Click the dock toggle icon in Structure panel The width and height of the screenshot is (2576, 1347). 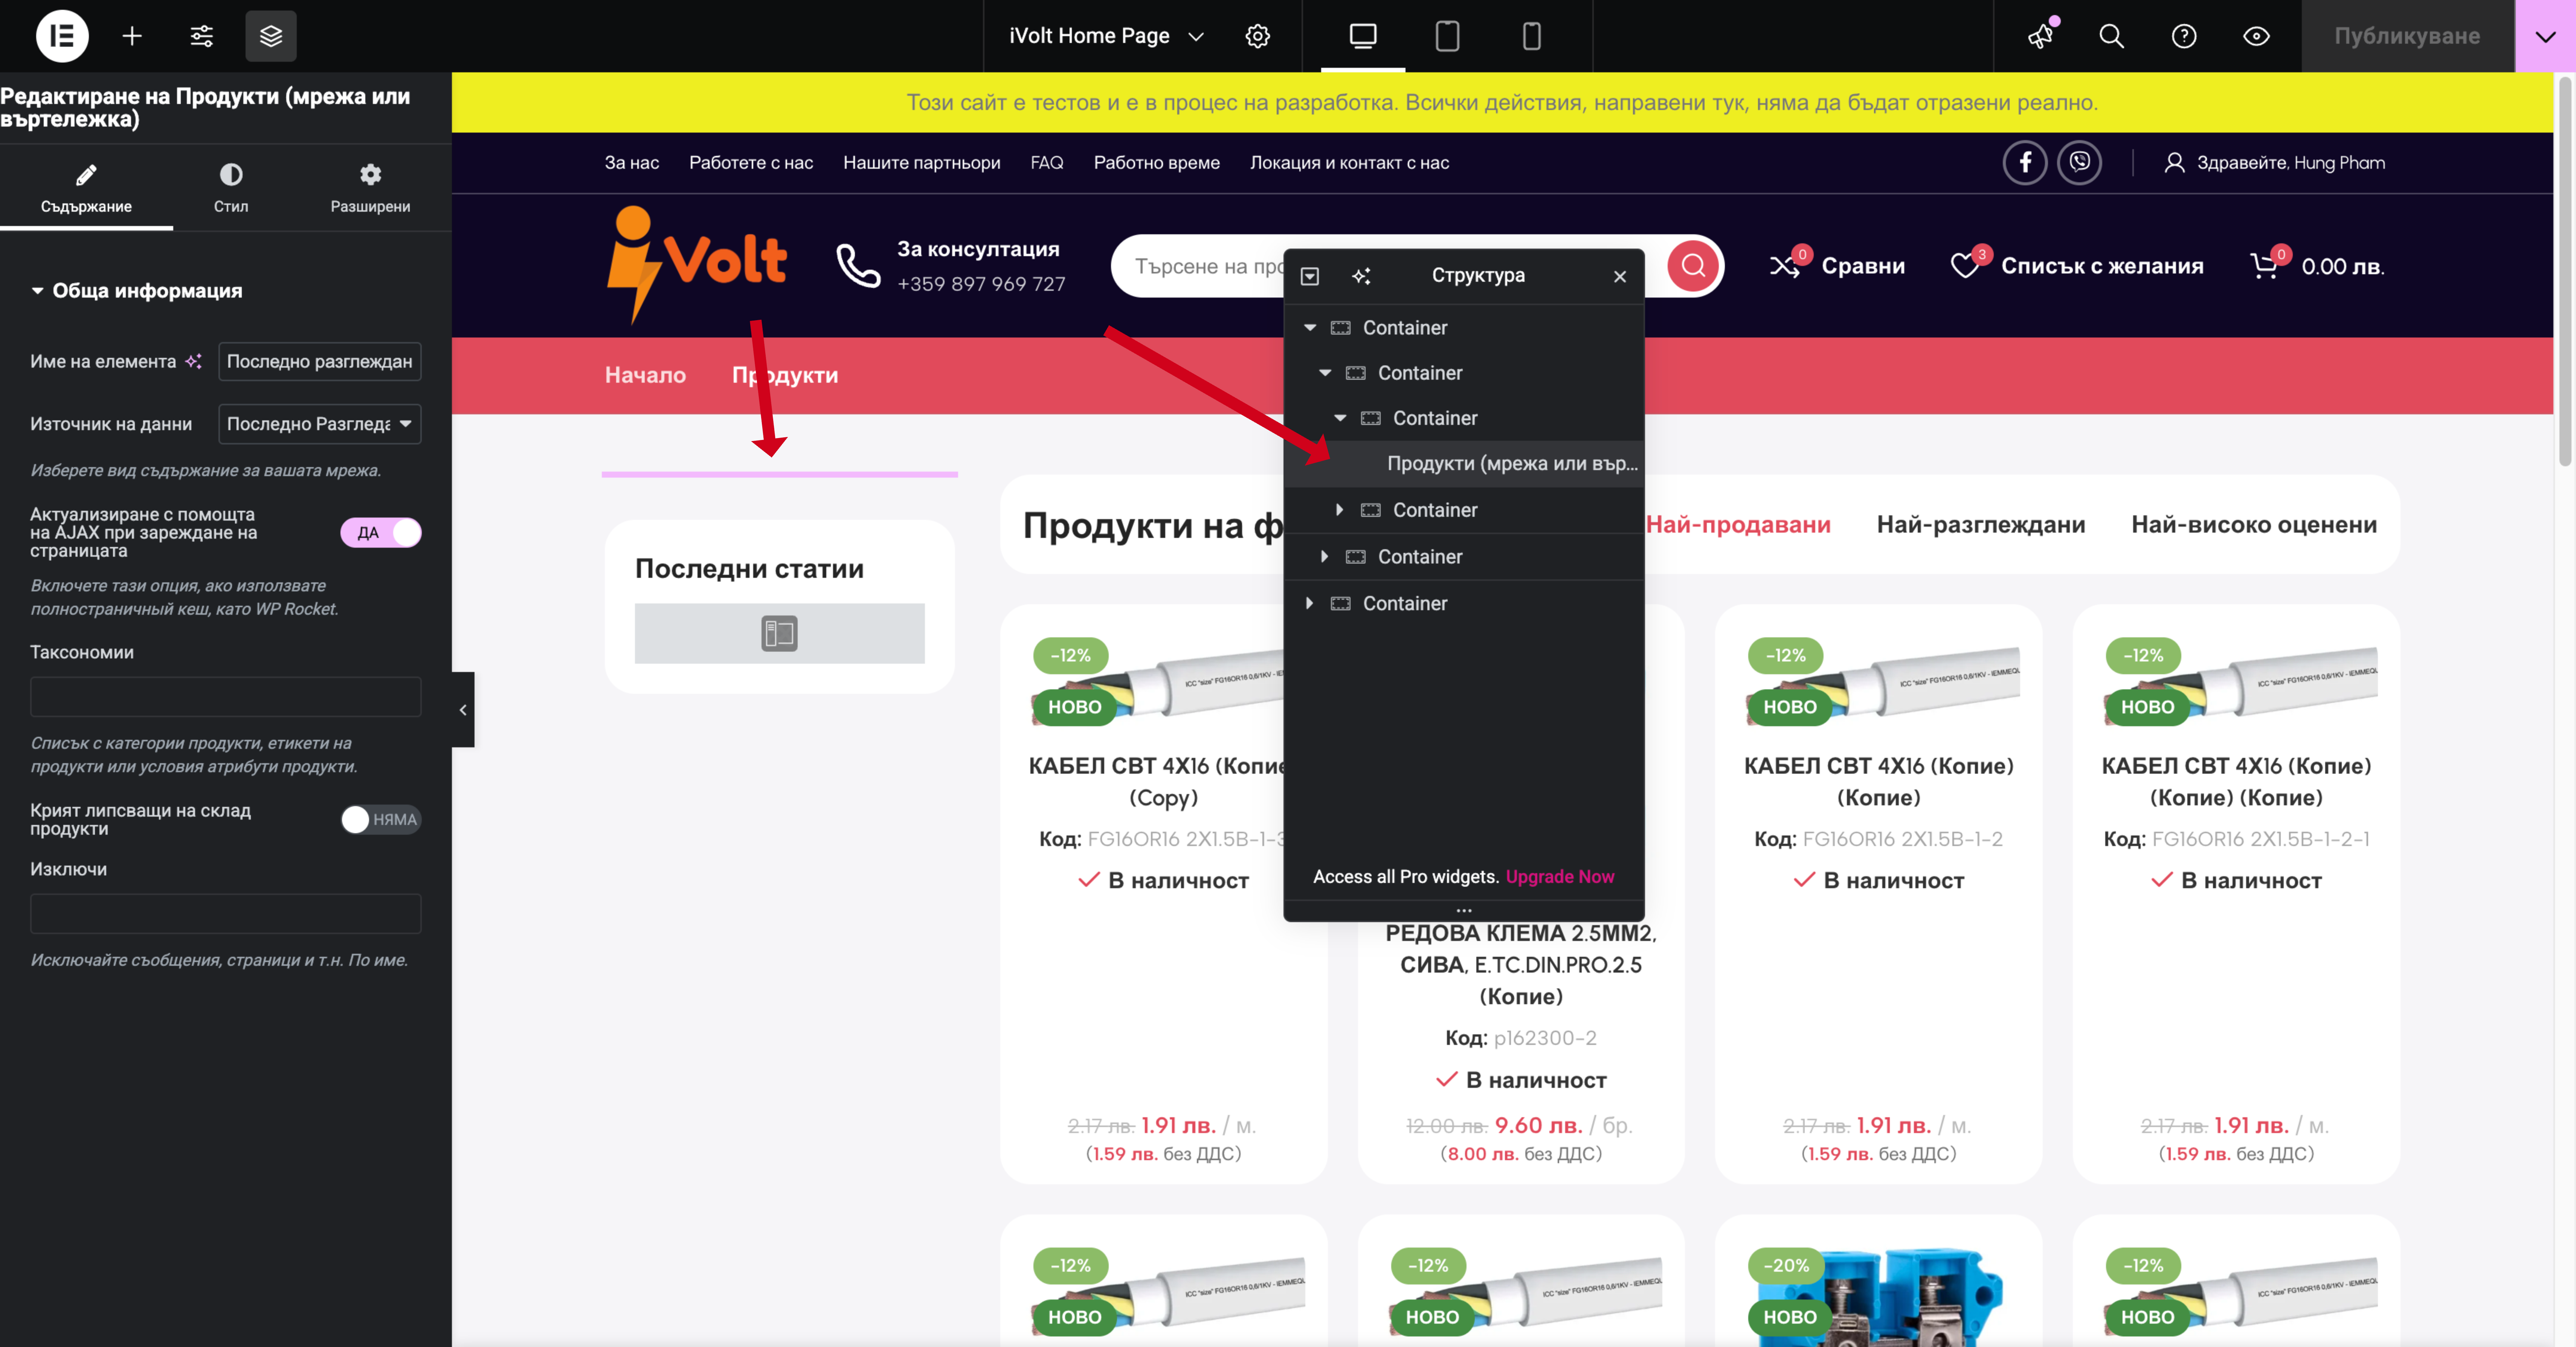tap(1310, 276)
